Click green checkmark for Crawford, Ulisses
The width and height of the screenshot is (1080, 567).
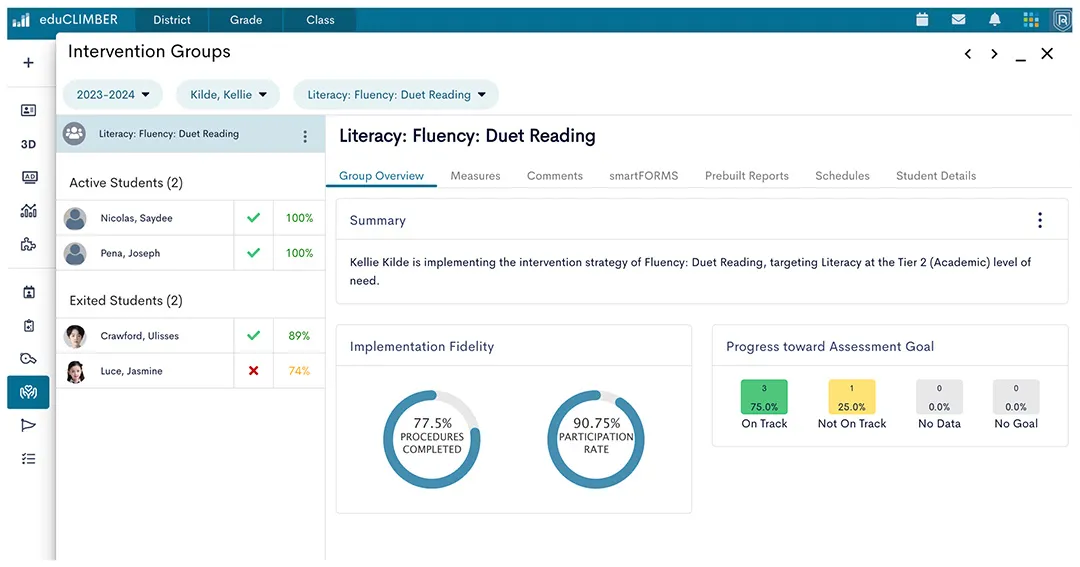click(253, 336)
